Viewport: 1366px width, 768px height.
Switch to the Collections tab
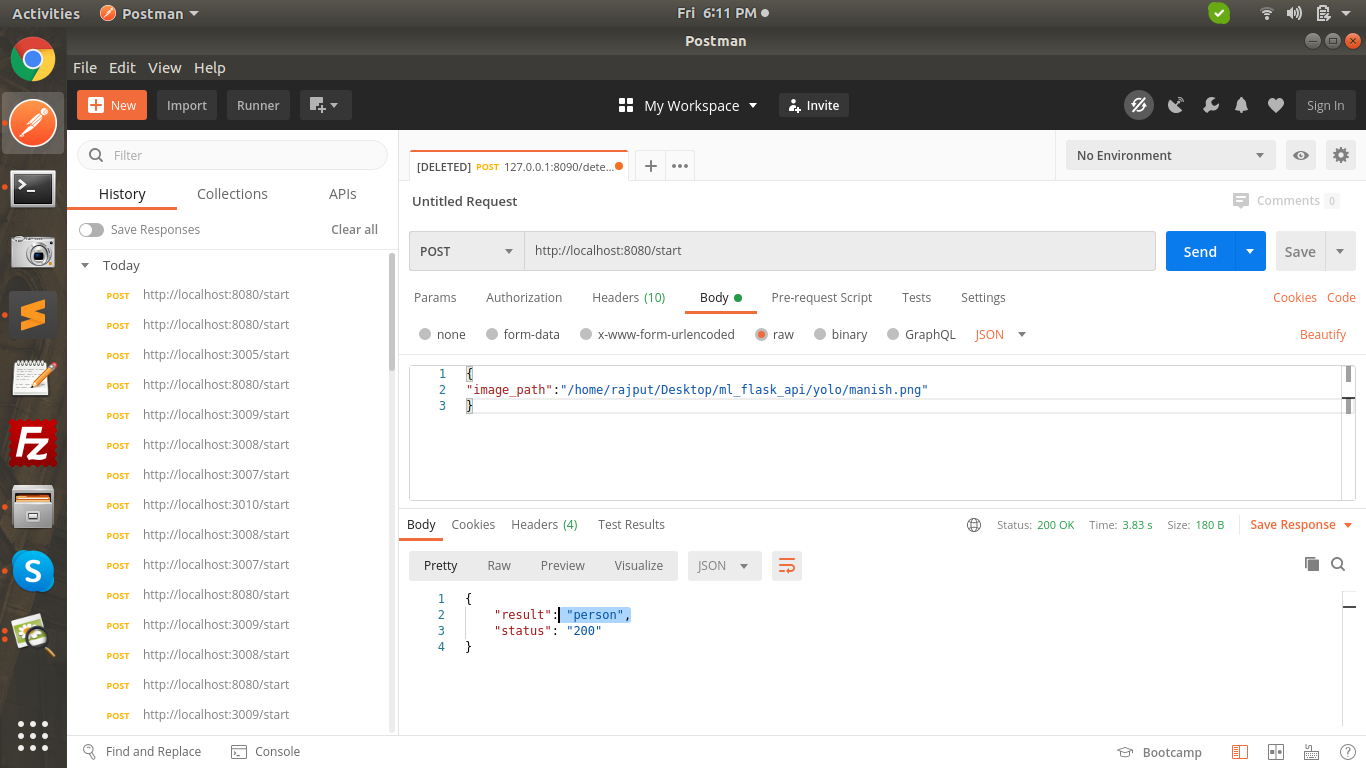point(232,193)
